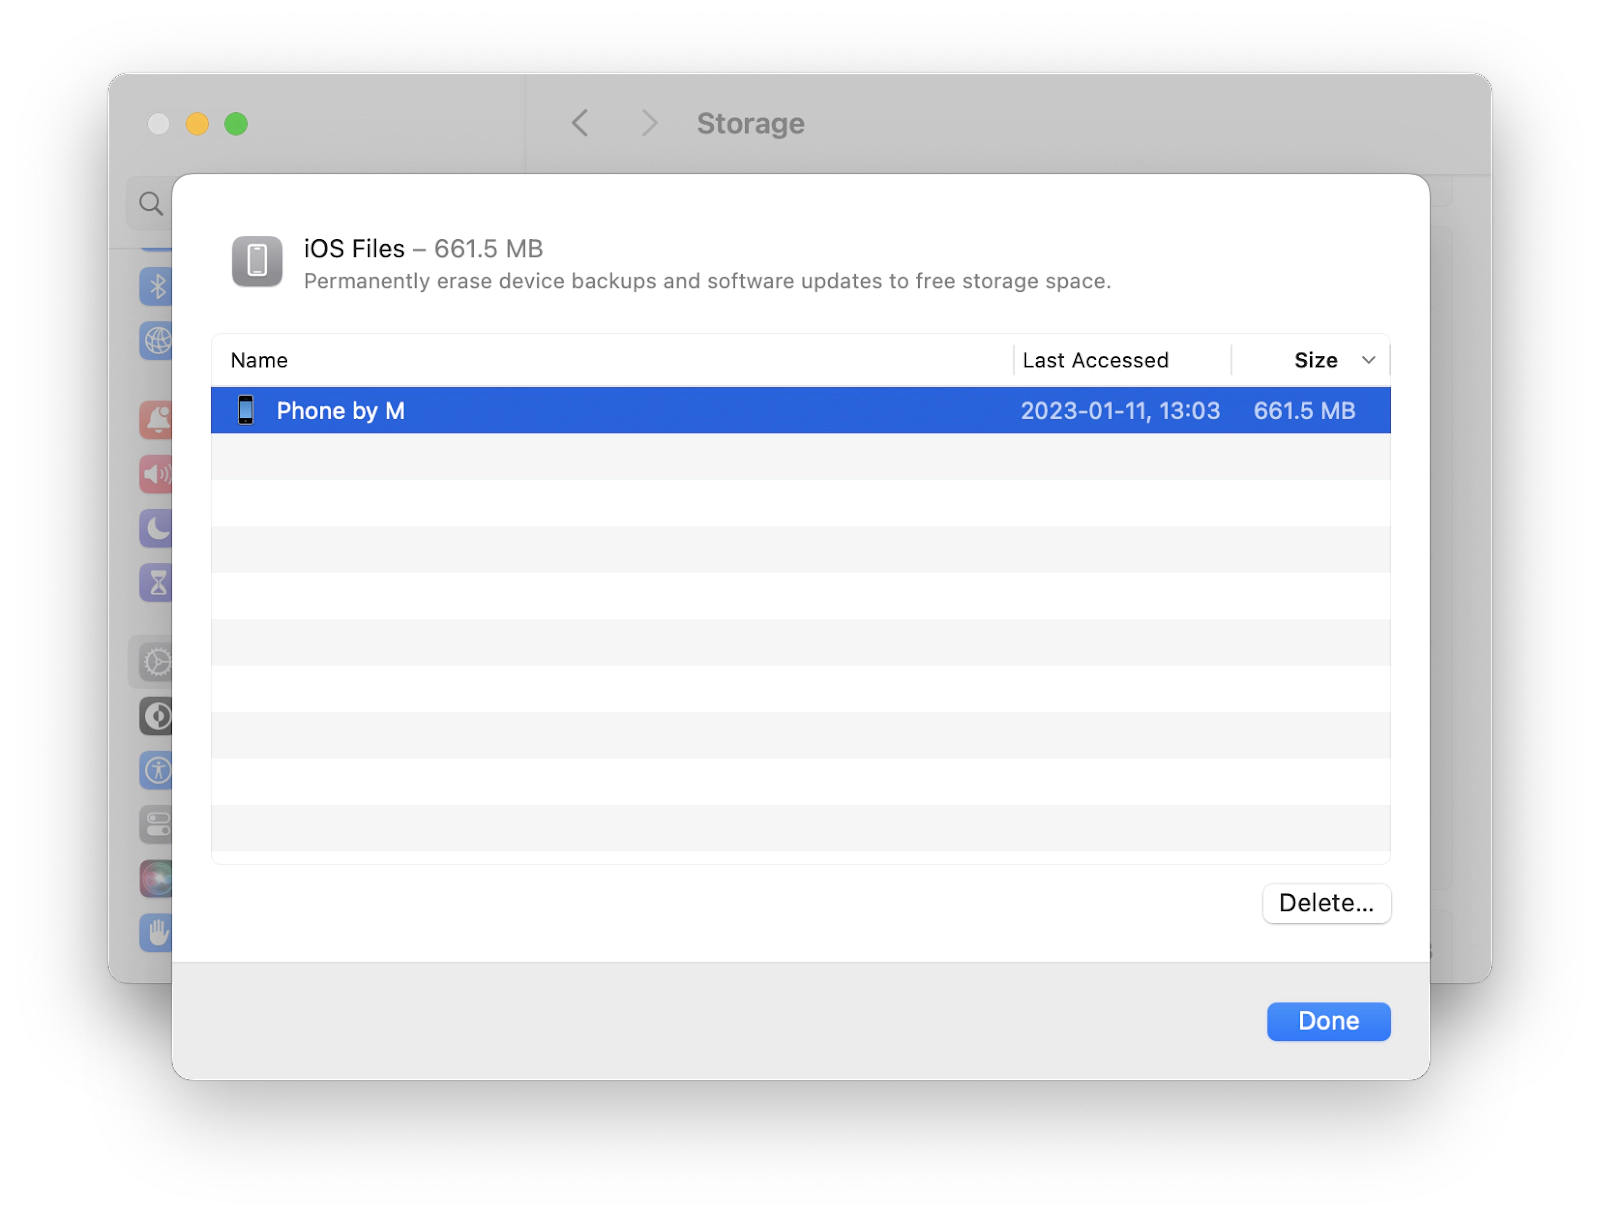Open Bluetooth in the Settings sidebar
1600x1223 pixels.
tap(156, 287)
